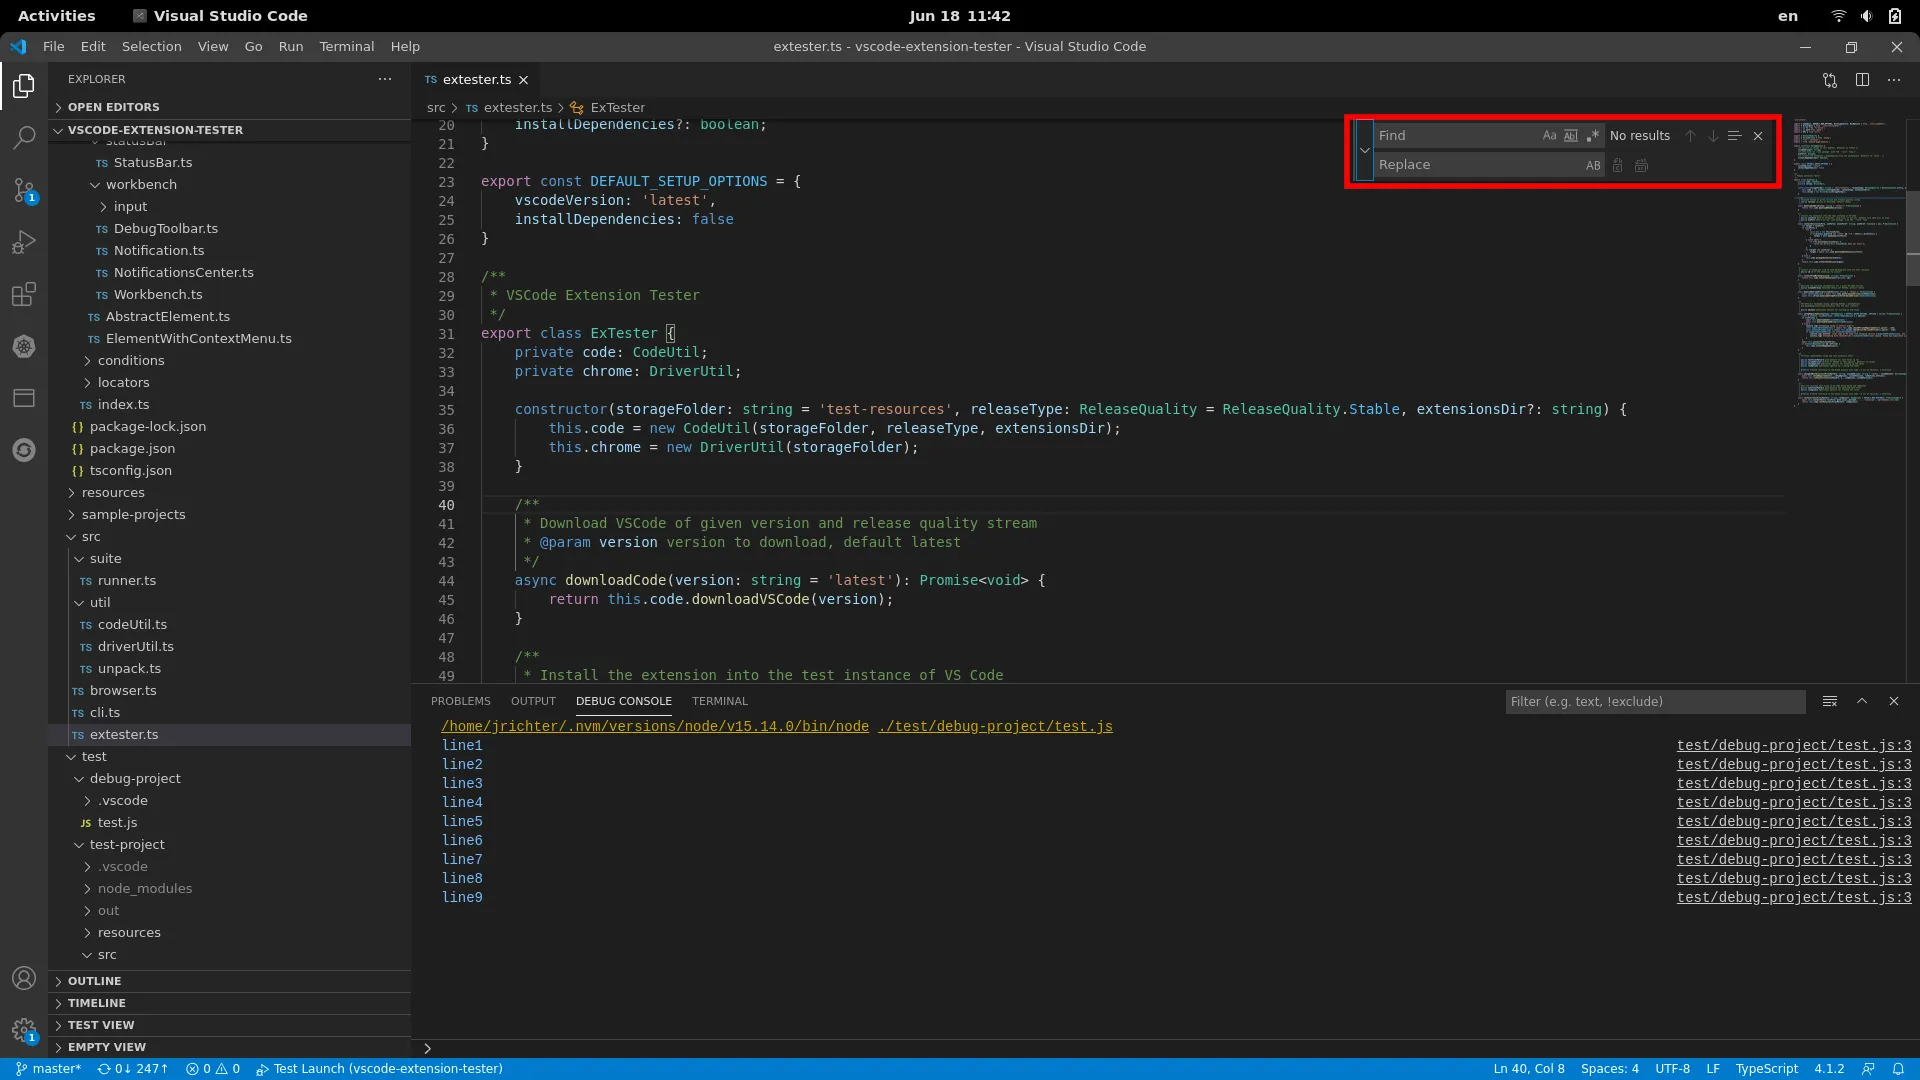Maximize the bottom panel size
The width and height of the screenshot is (1920, 1080).
click(x=1862, y=702)
